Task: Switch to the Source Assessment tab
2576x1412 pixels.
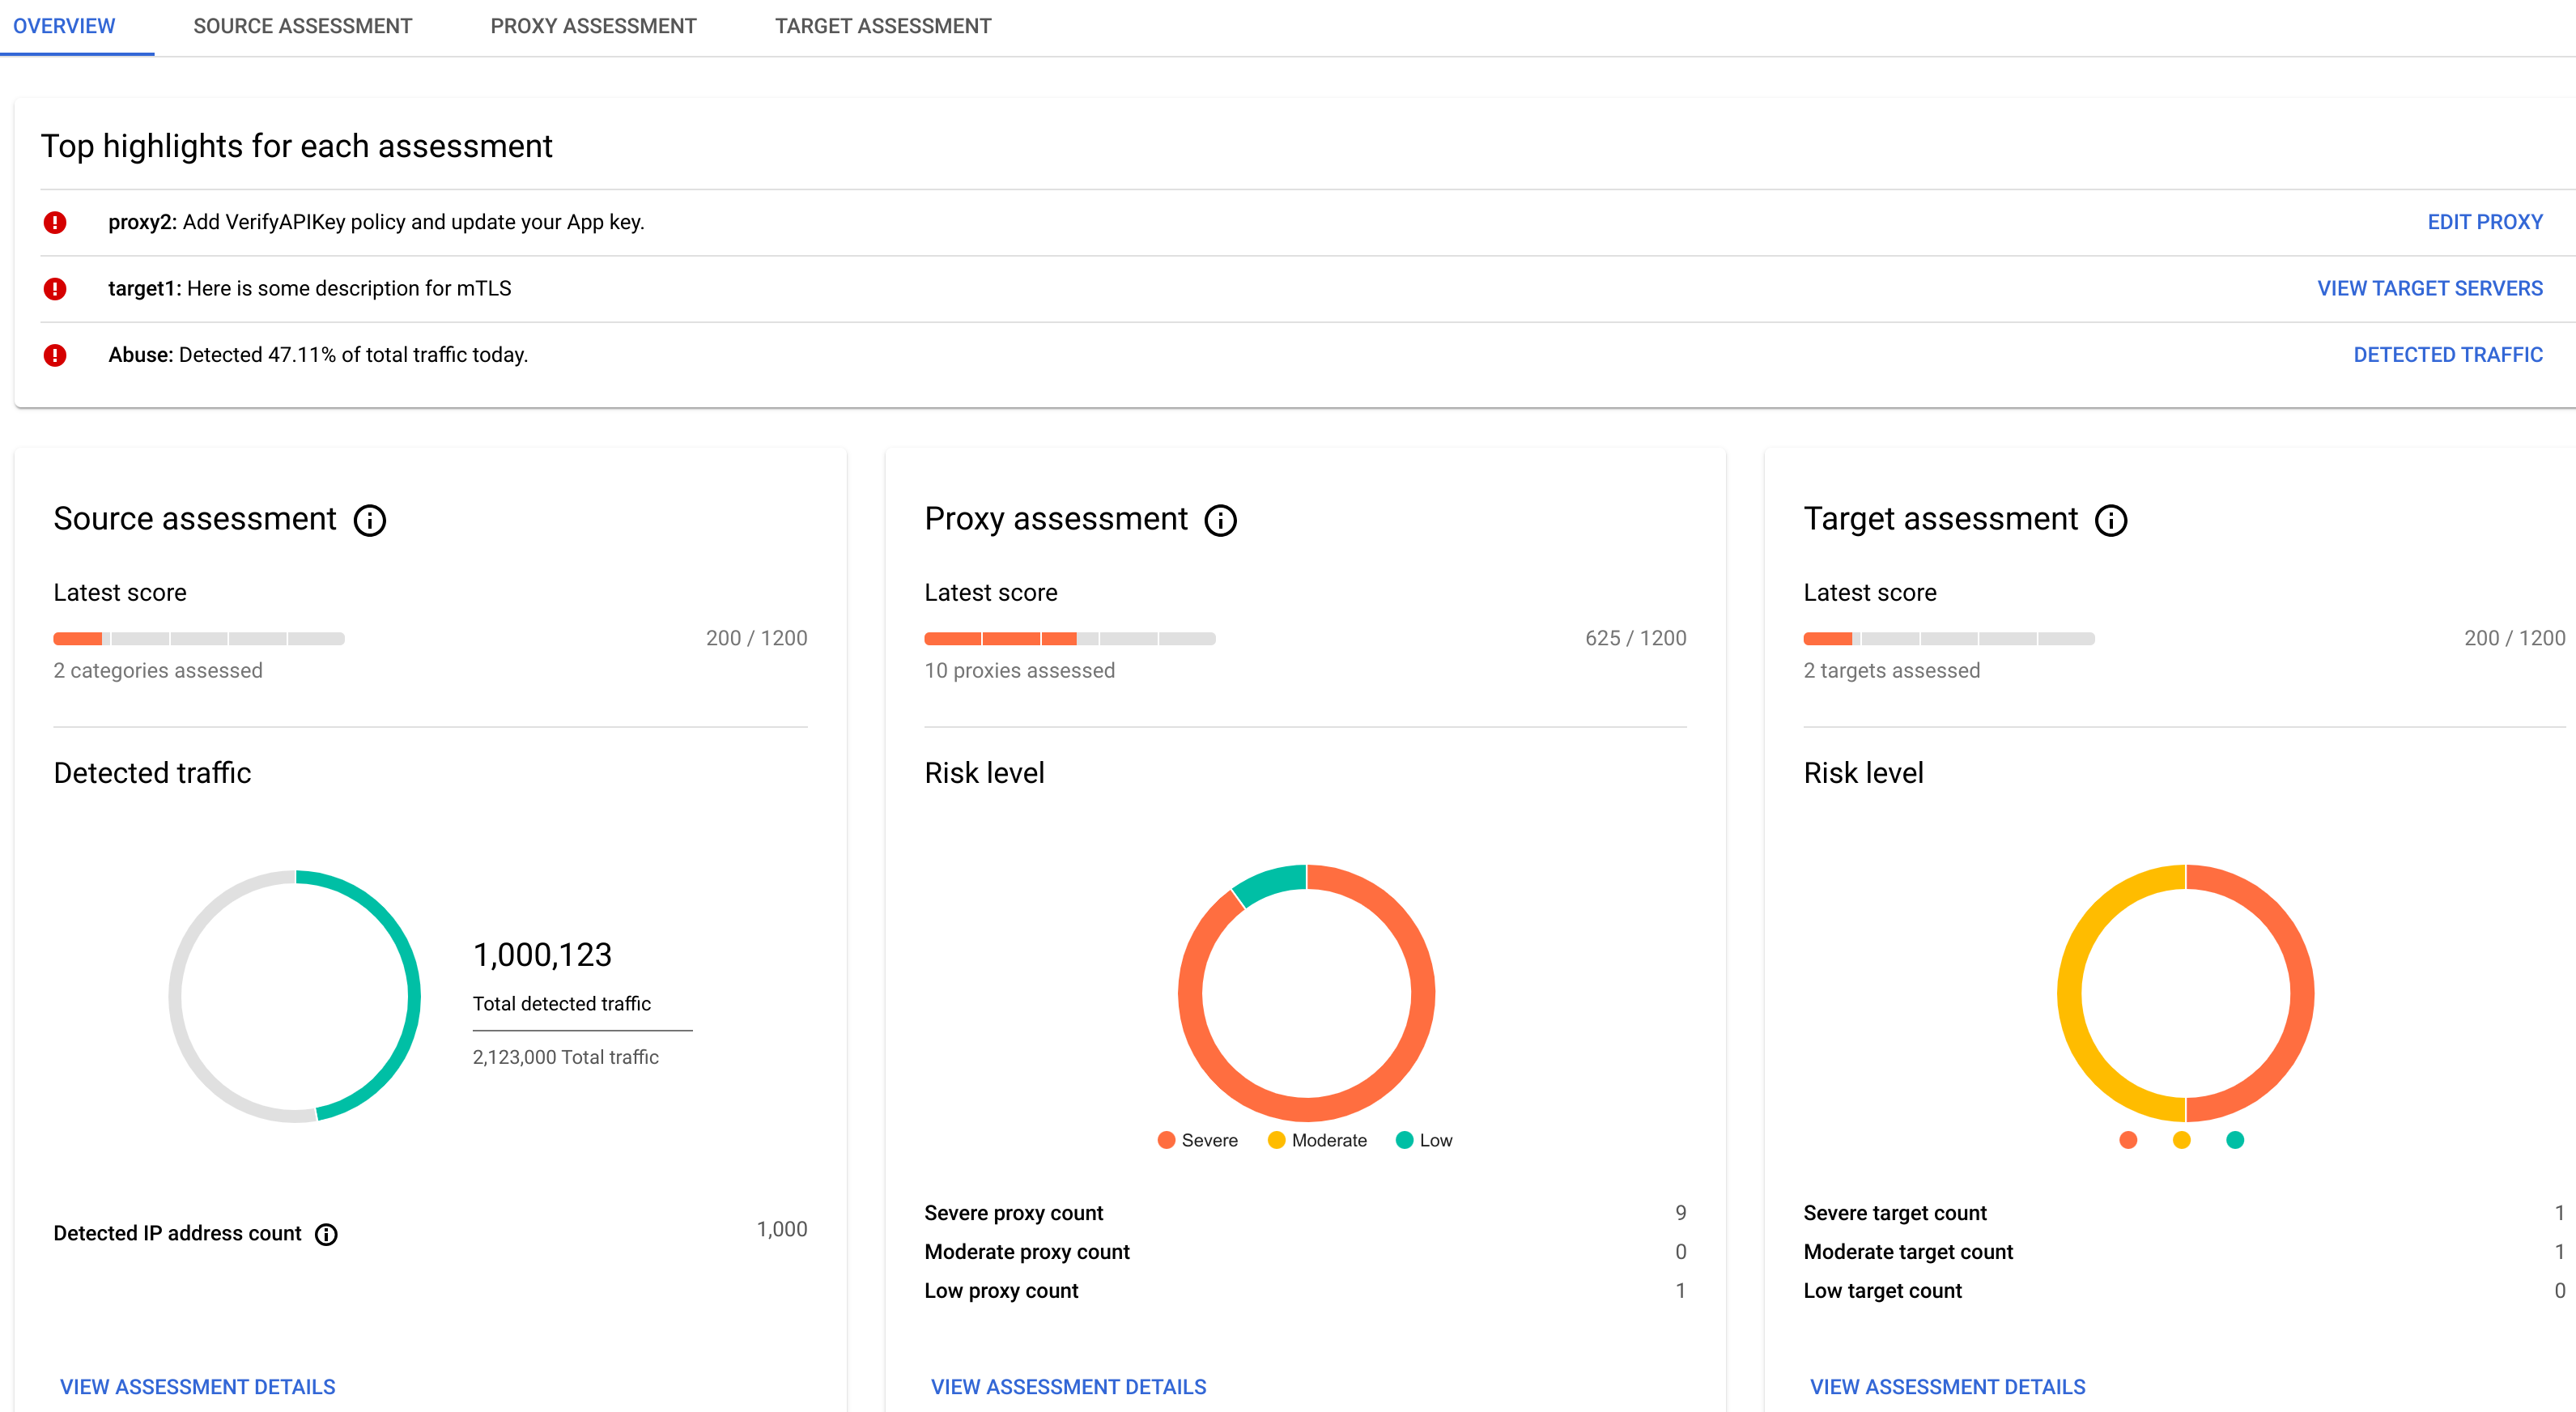Action: 303,26
